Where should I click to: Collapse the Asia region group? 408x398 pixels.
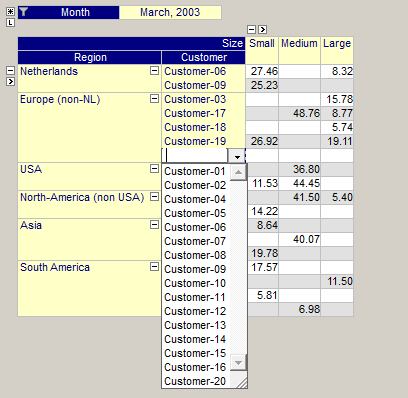[154, 224]
